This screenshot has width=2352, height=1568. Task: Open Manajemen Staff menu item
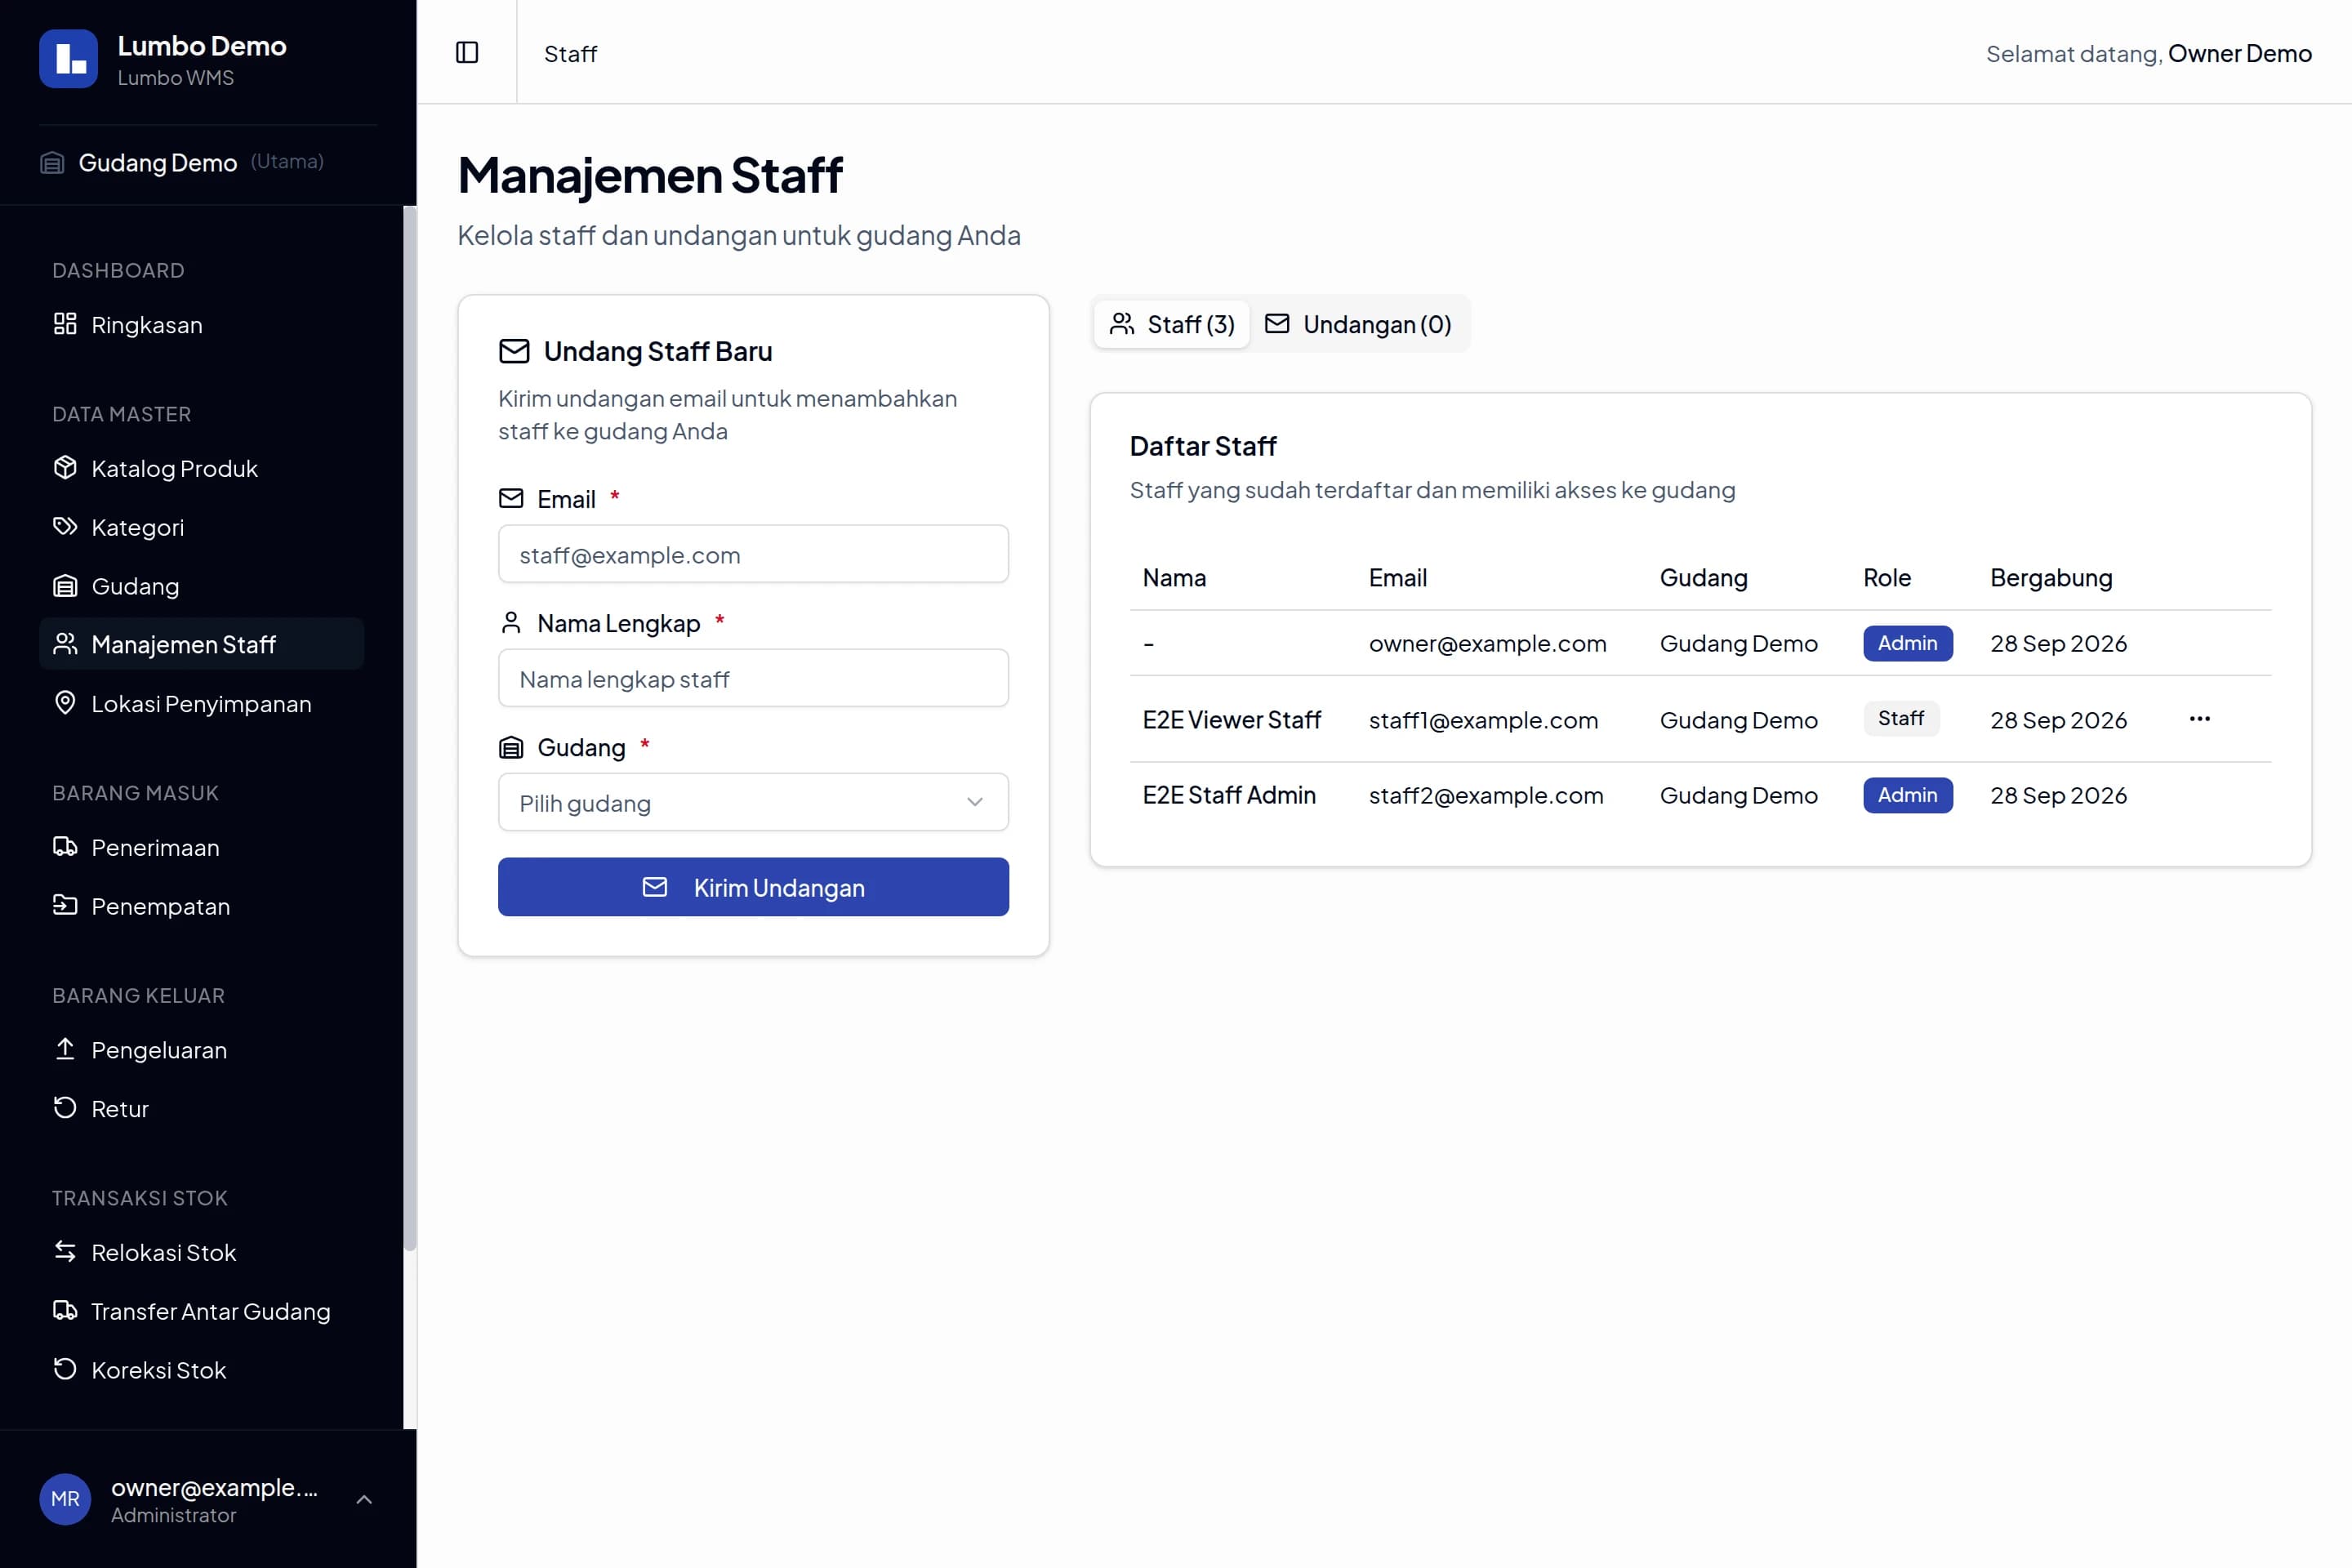click(201, 644)
